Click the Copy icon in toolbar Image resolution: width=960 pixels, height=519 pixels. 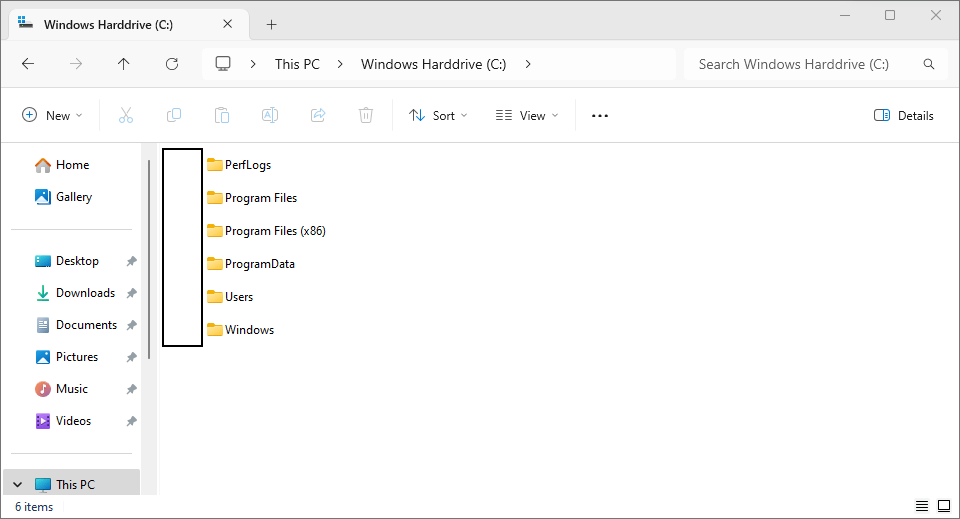tap(174, 115)
